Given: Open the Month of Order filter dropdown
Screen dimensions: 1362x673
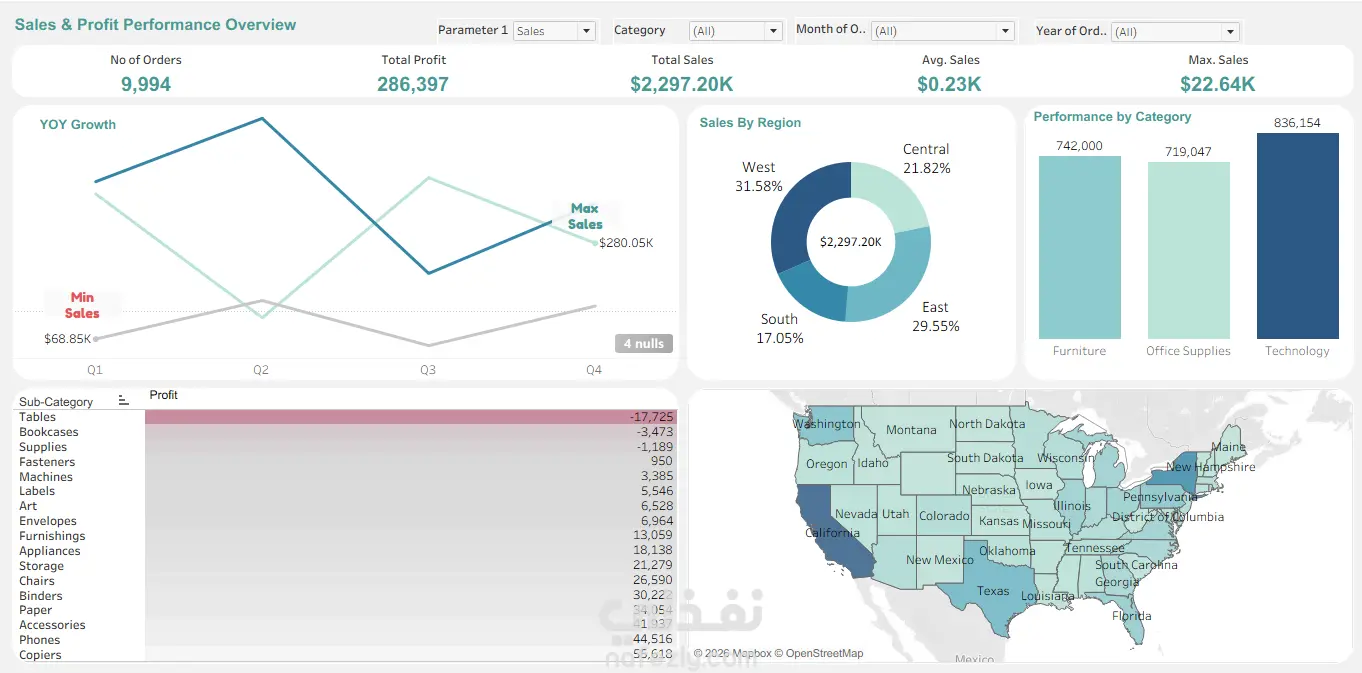Looking at the screenshot, I should (x=942, y=31).
